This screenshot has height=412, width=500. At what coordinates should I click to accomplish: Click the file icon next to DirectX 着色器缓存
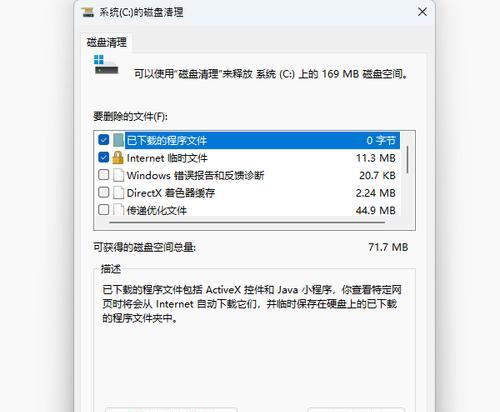[118, 193]
